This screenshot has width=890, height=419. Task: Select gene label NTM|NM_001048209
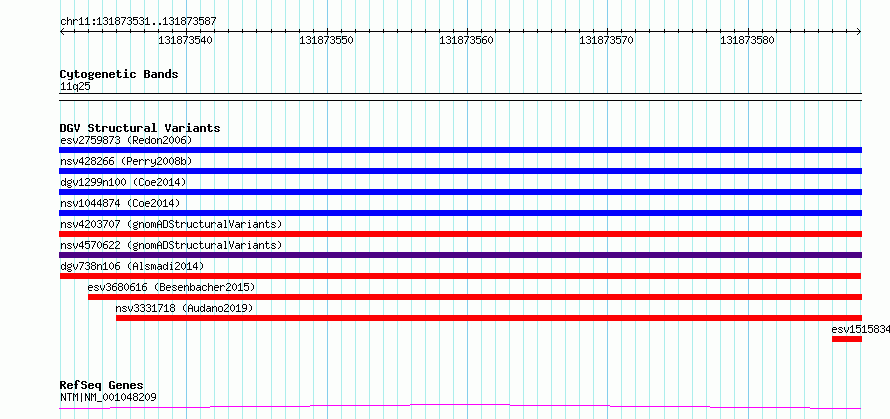pos(108,397)
